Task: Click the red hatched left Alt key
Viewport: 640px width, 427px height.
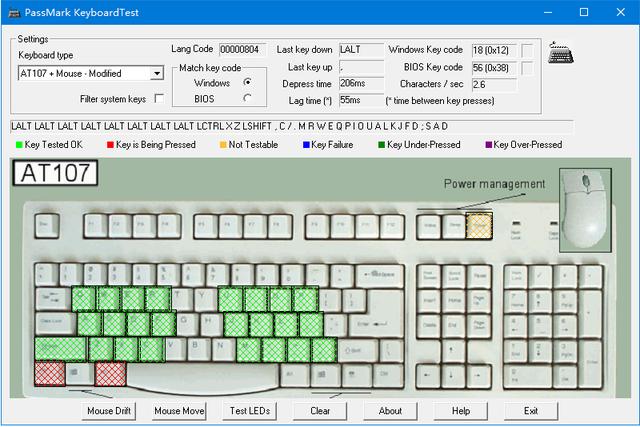Action: point(110,374)
